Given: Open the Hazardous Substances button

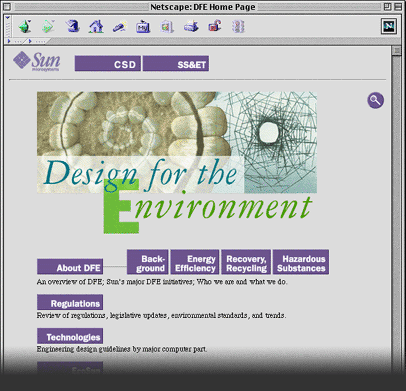Looking at the screenshot, I should pos(301,262).
